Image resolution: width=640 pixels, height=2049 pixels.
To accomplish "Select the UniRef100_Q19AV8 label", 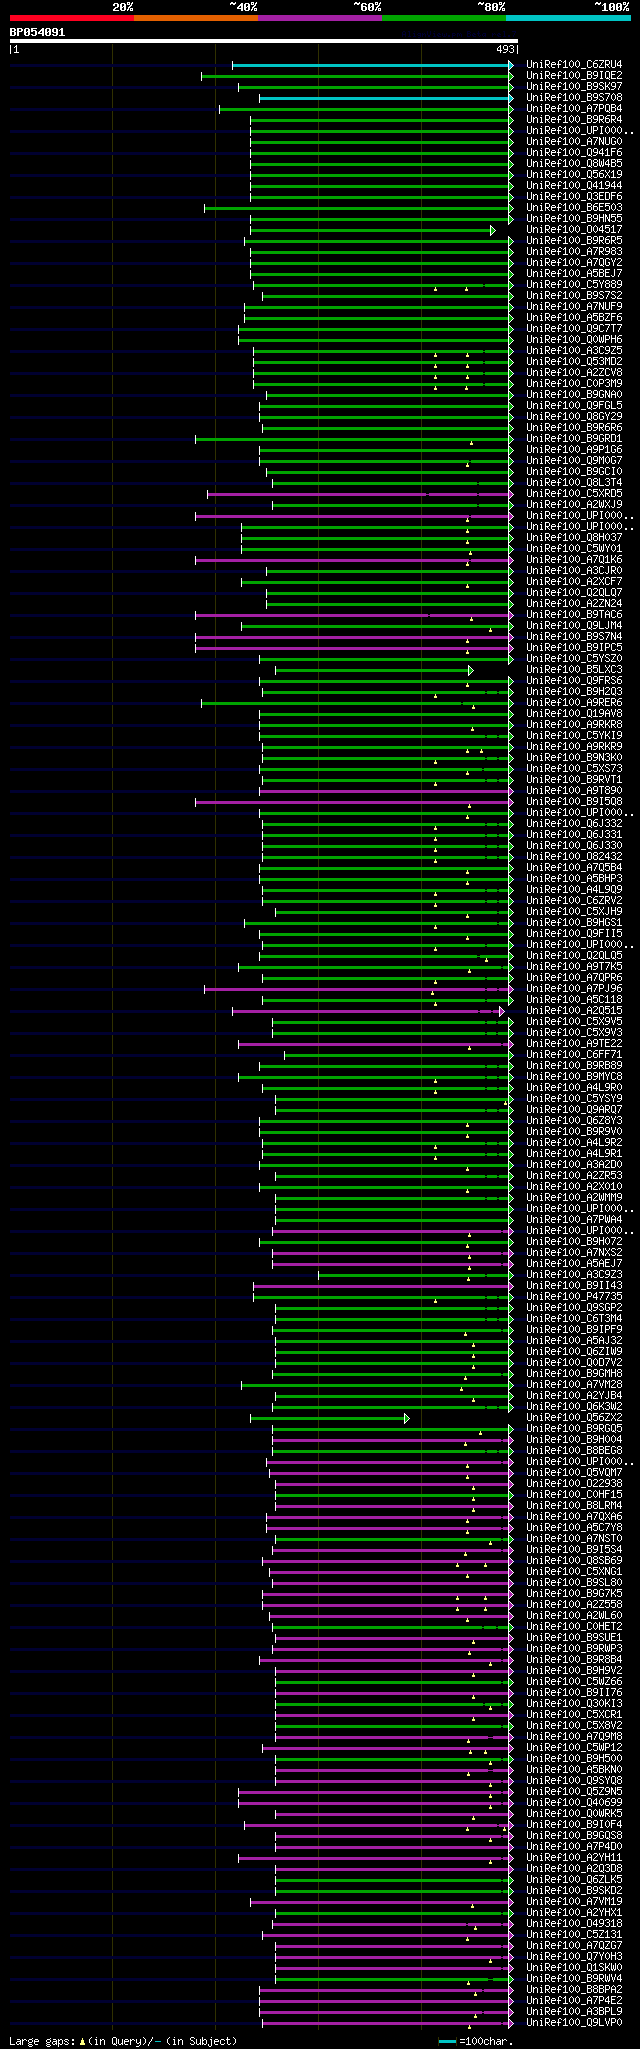I will coord(574,714).
